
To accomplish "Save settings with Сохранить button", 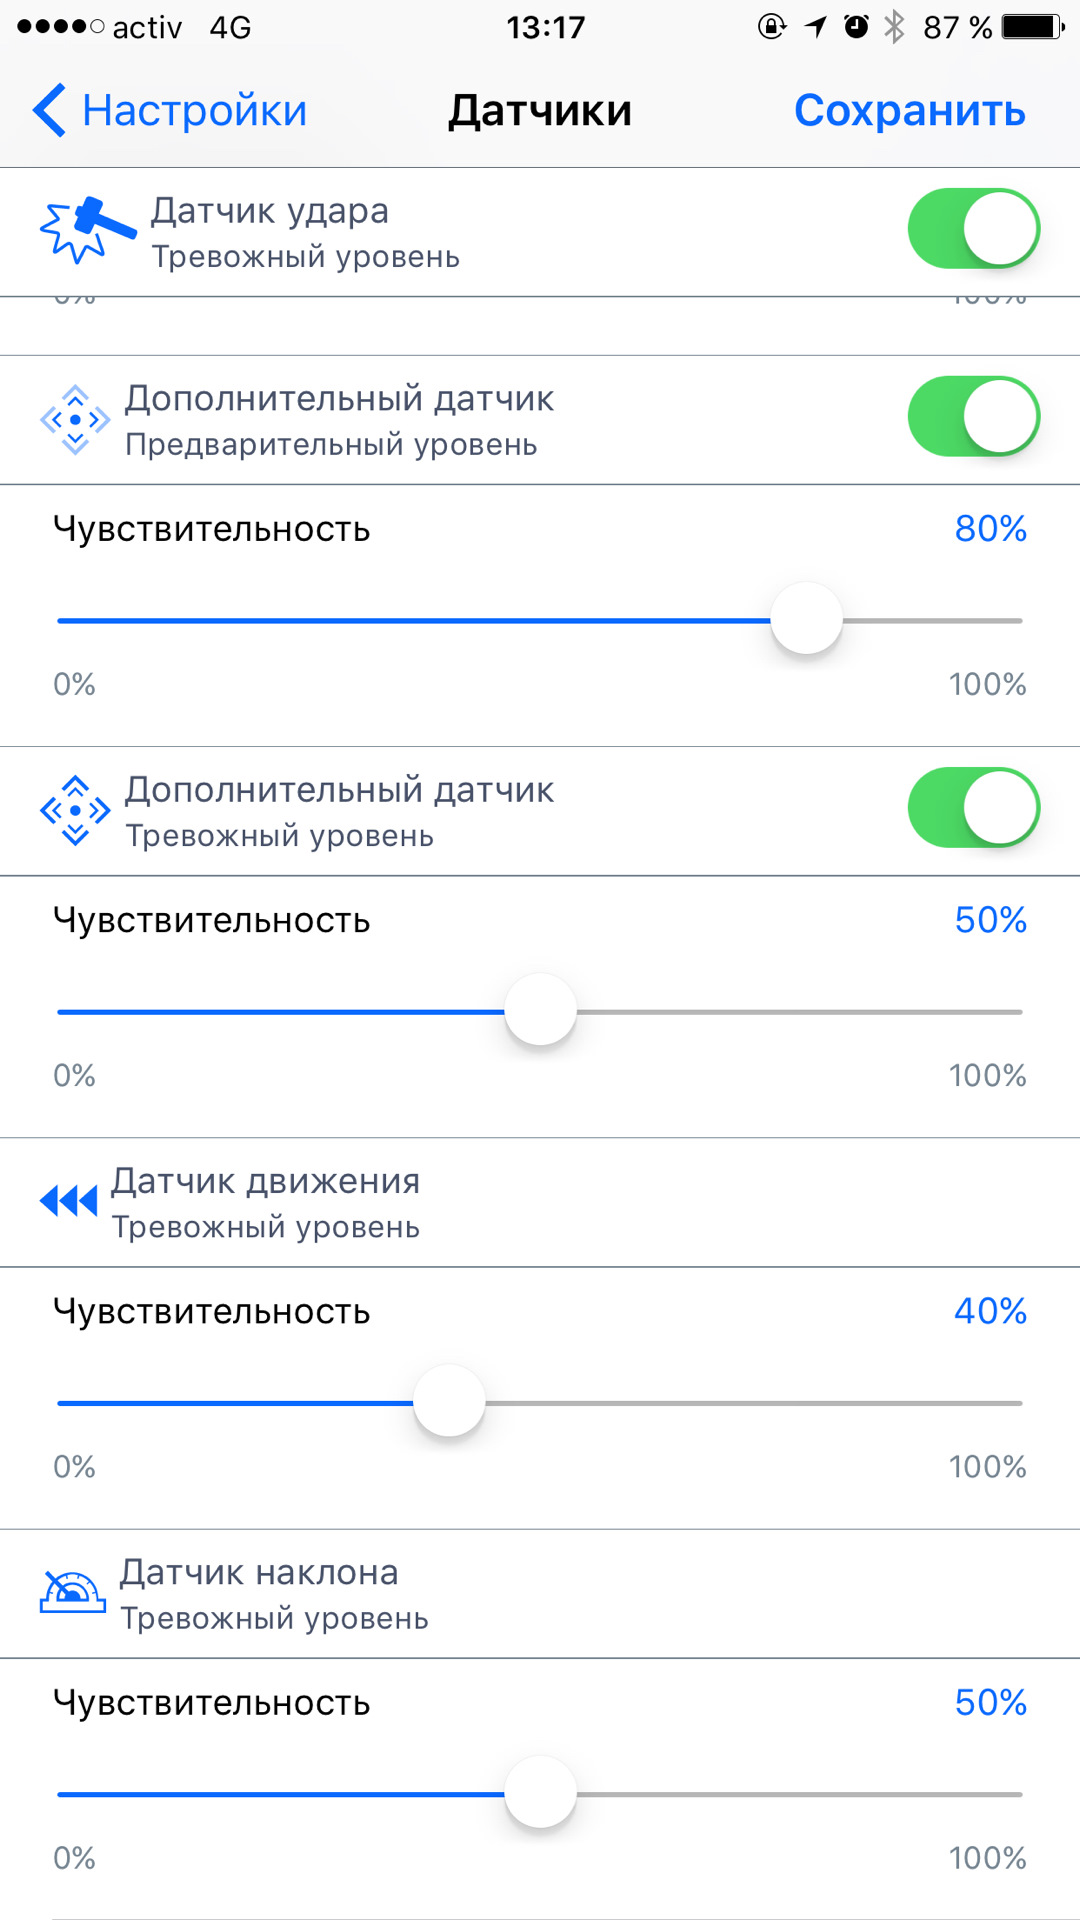I will pos(909,110).
